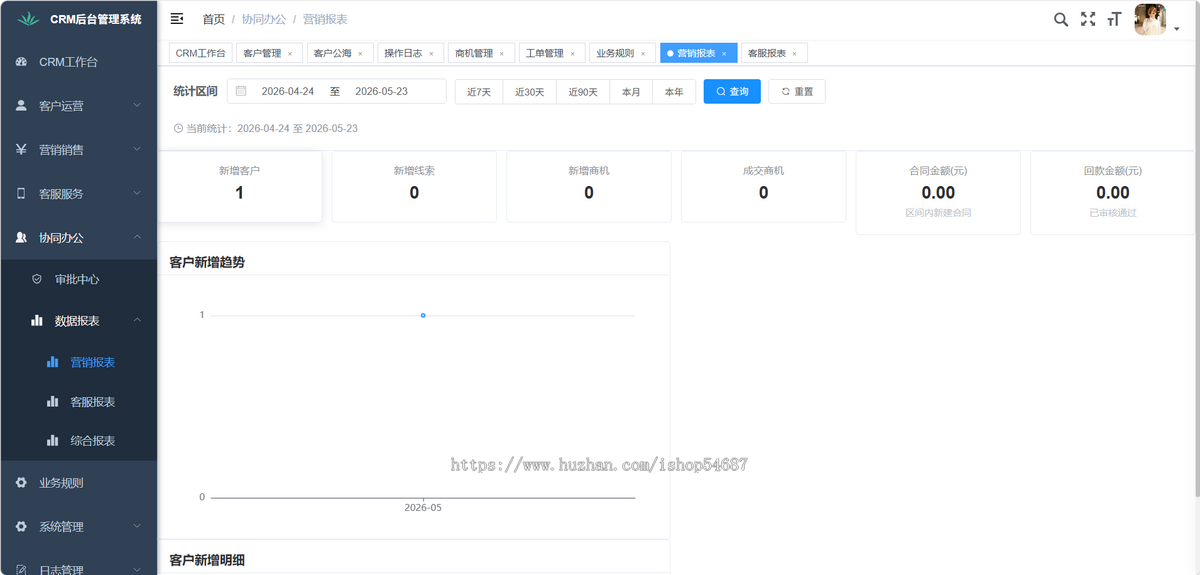Open the font size icon
The image size is (1200, 575).
(x=1114, y=19)
